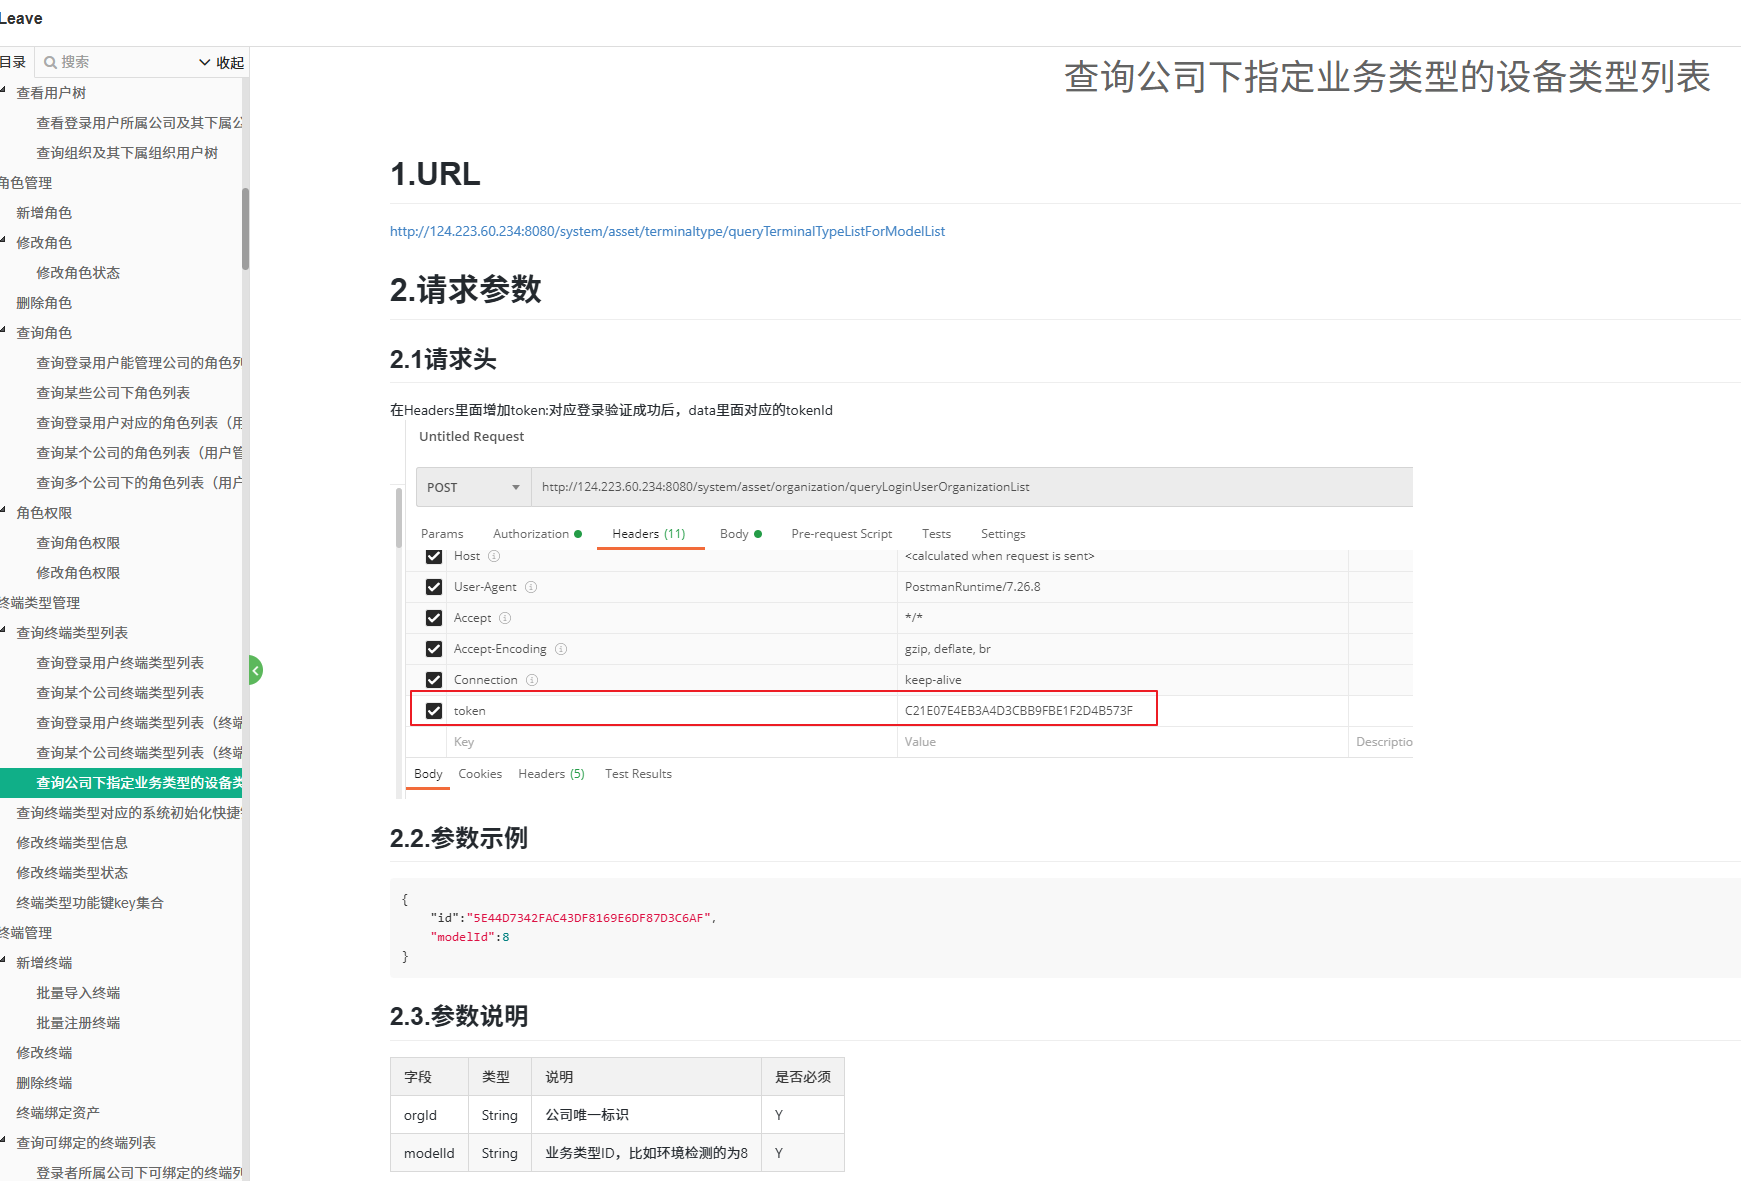
Task: Click the search magnifier icon in sidebar
Action: 50,62
